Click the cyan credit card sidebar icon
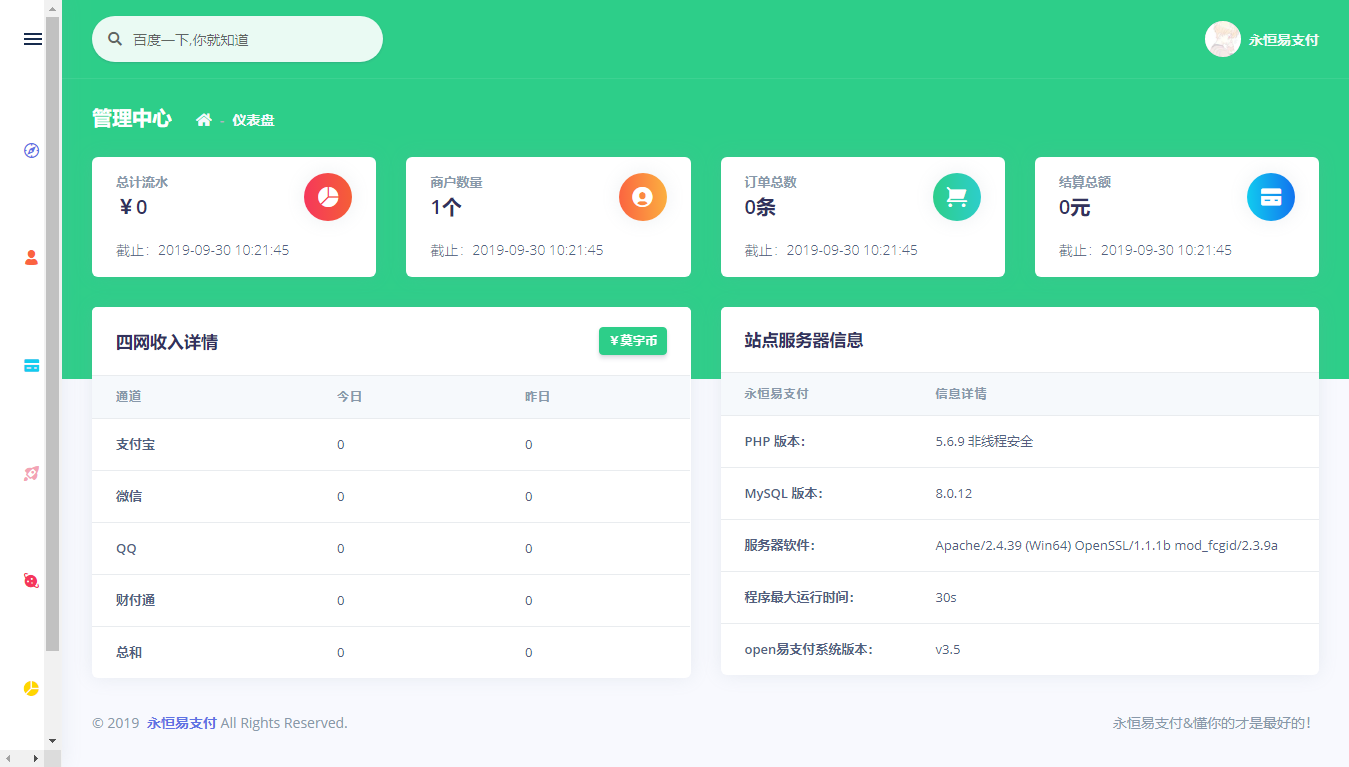 (x=31, y=366)
